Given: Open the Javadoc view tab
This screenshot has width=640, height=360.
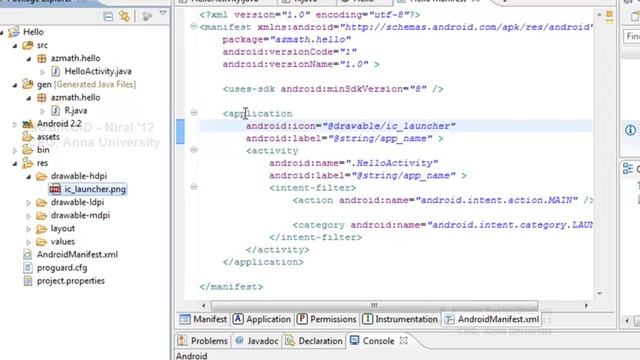Looking at the screenshot, I should [x=257, y=341].
